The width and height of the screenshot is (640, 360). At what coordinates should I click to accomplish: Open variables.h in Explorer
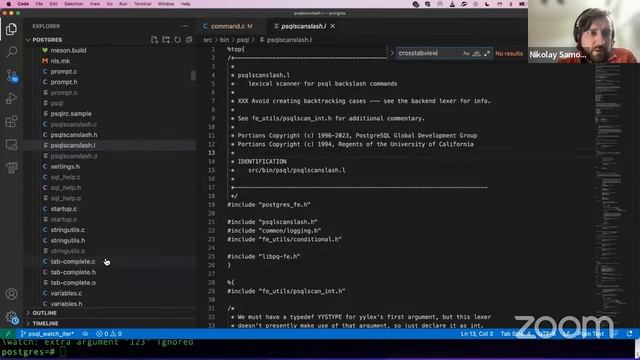(x=67, y=304)
